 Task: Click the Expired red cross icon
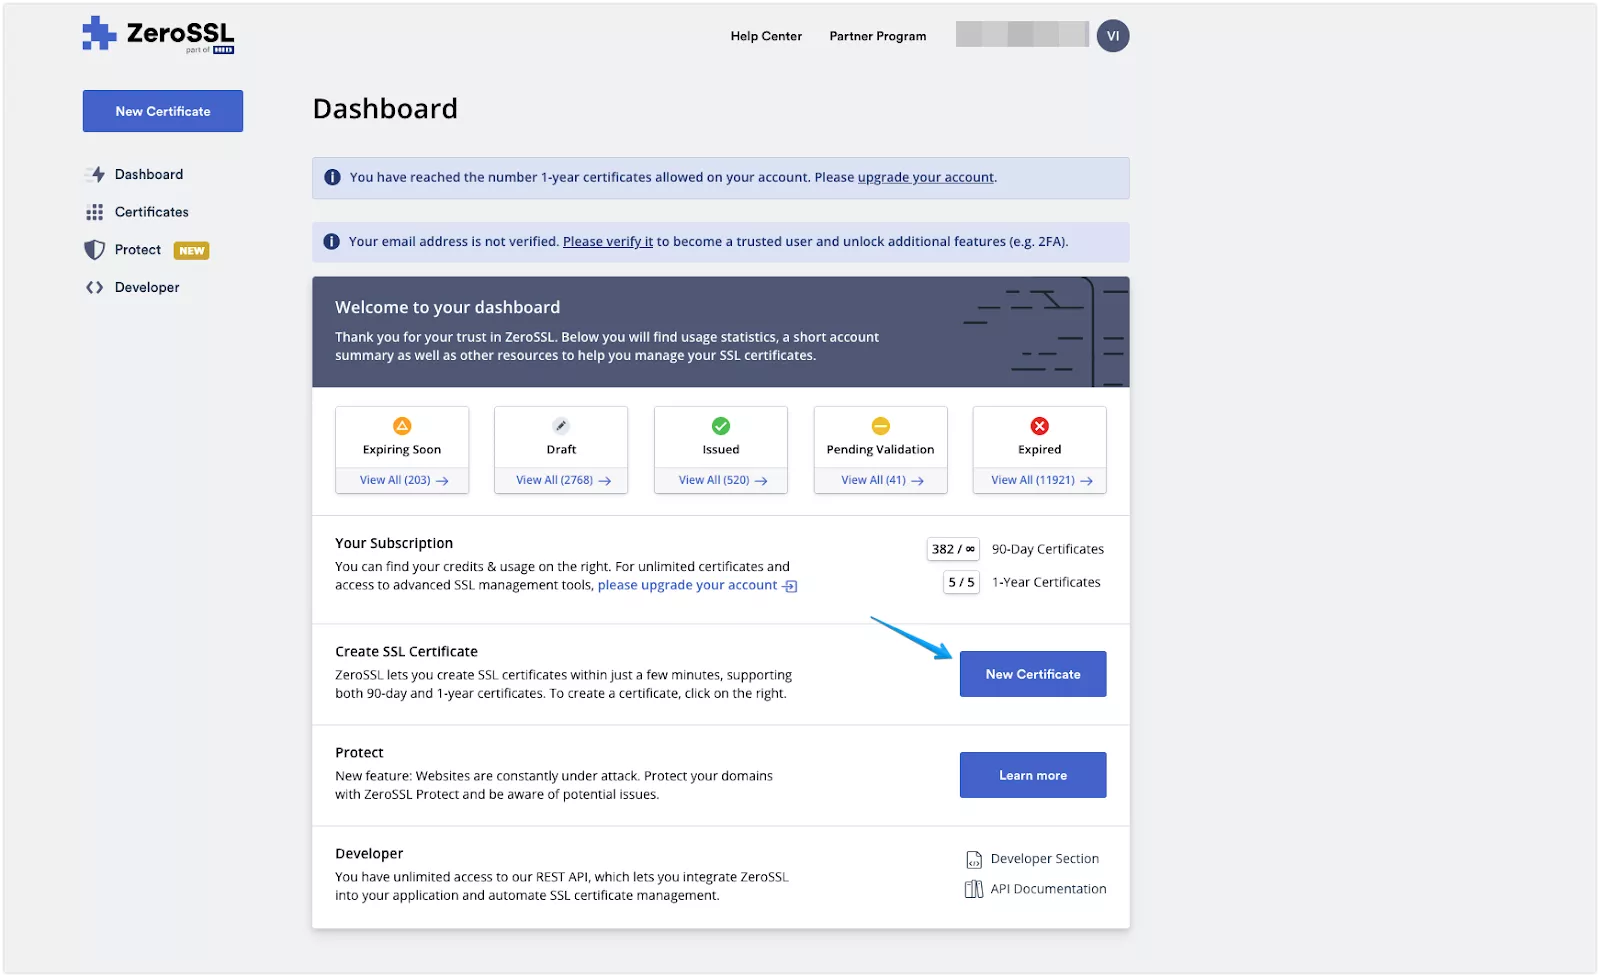[1038, 427]
